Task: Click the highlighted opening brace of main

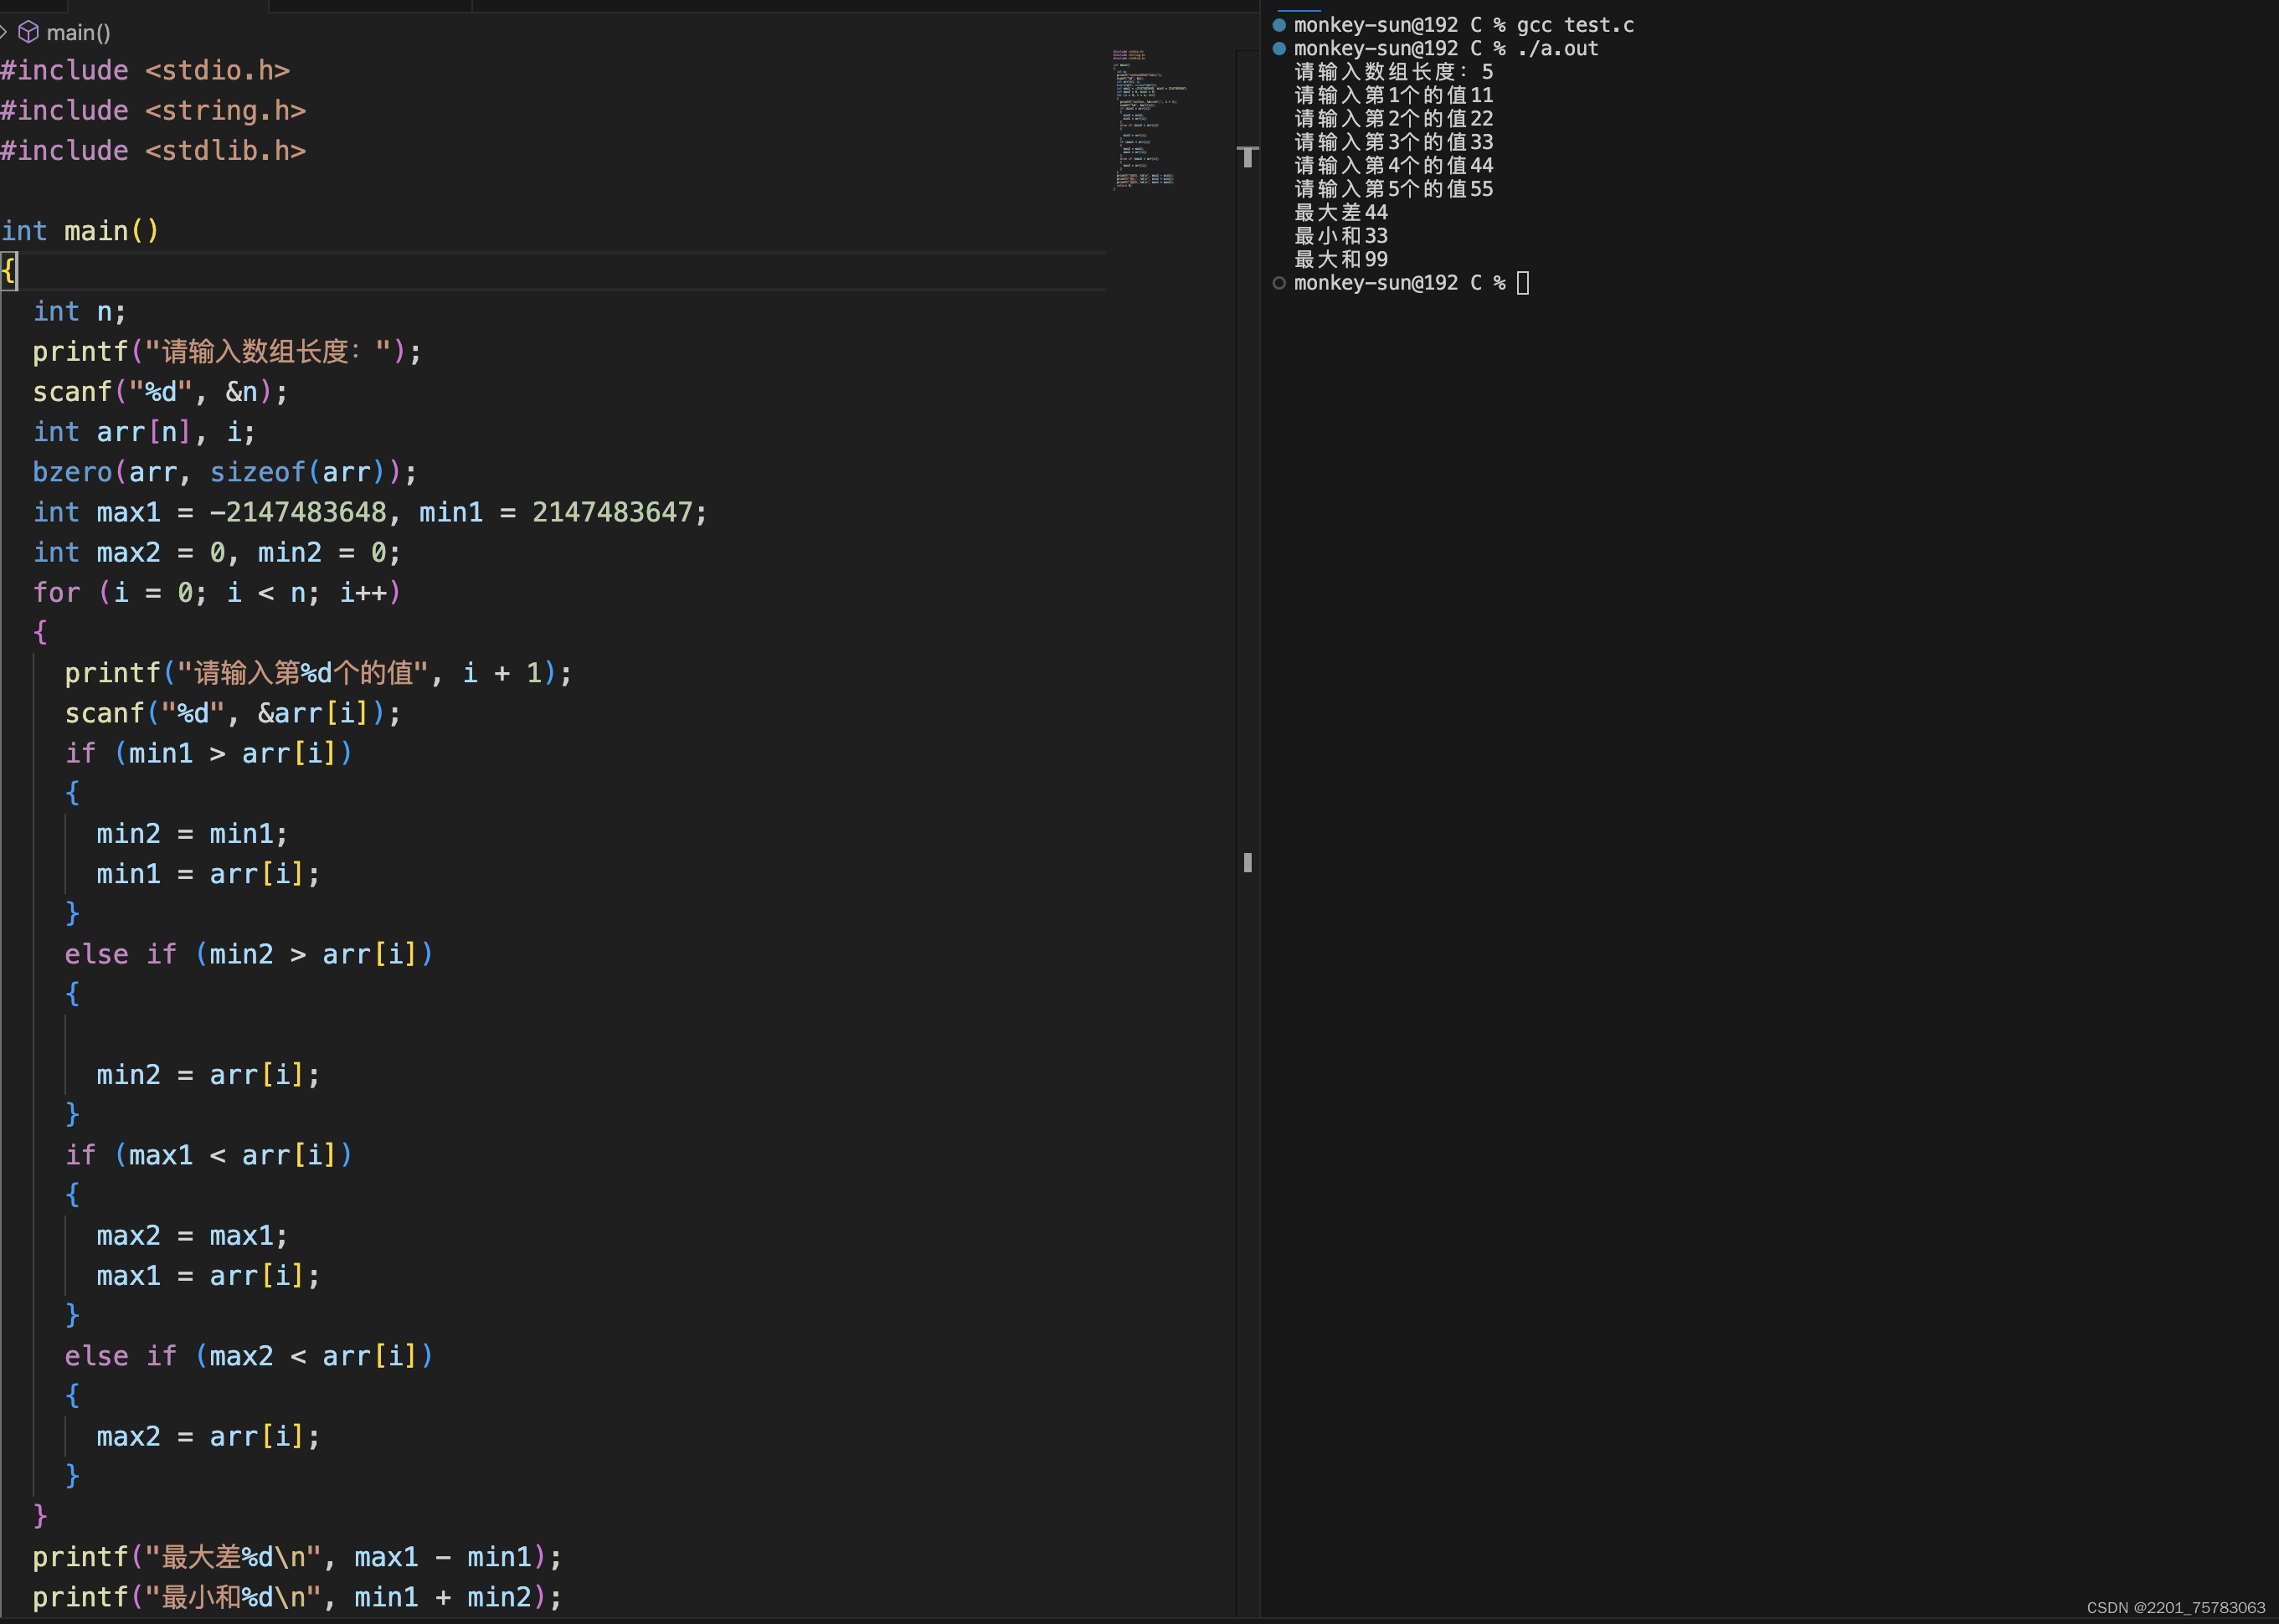Action: pyautogui.click(x=8, y=271)
